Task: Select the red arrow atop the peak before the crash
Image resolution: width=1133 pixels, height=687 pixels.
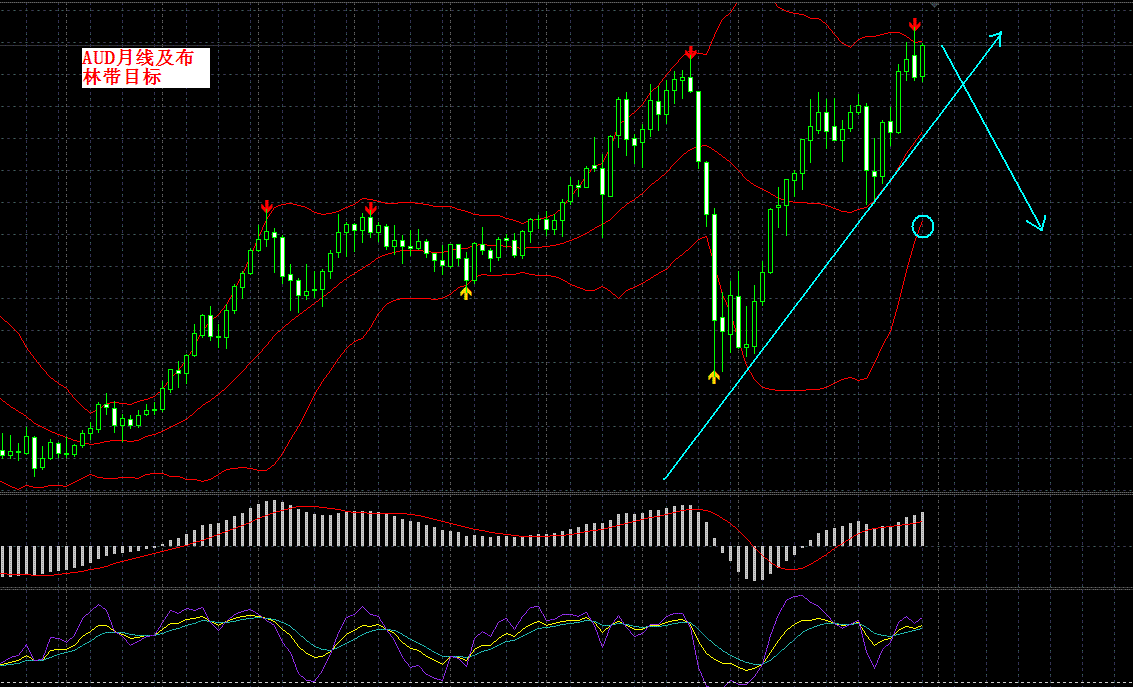Action: (690, 52)
